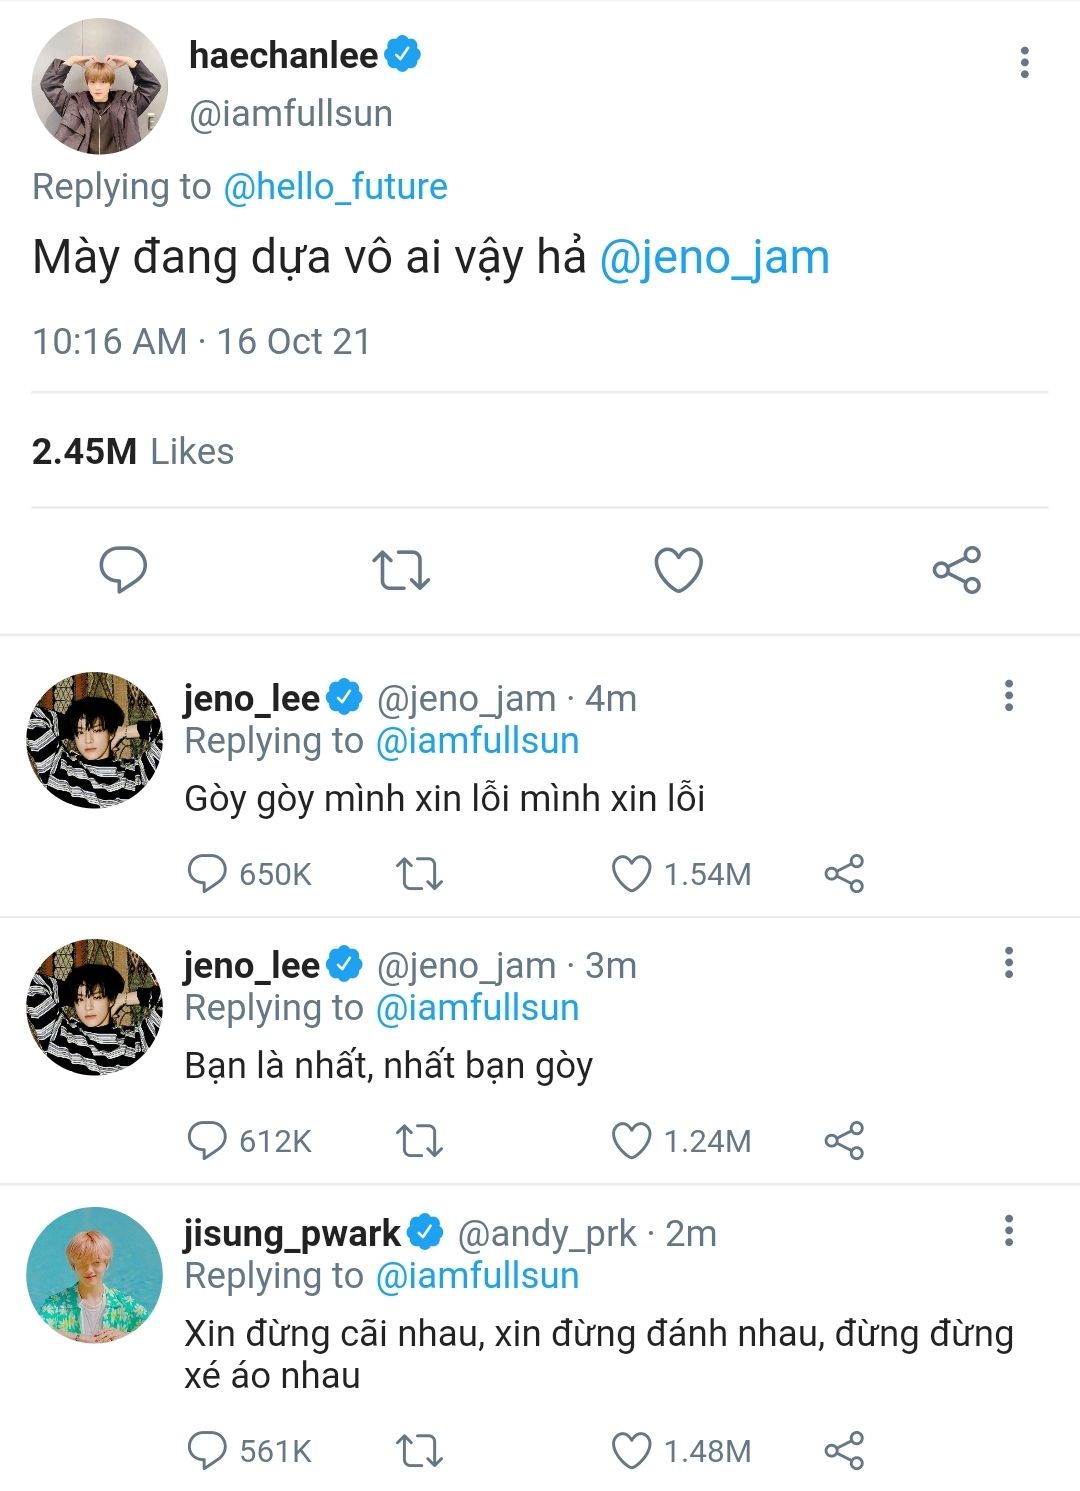The image size is (1080, 1491).
Task: Retweet haechanlee's main tweet
Action: coord(400,570)
